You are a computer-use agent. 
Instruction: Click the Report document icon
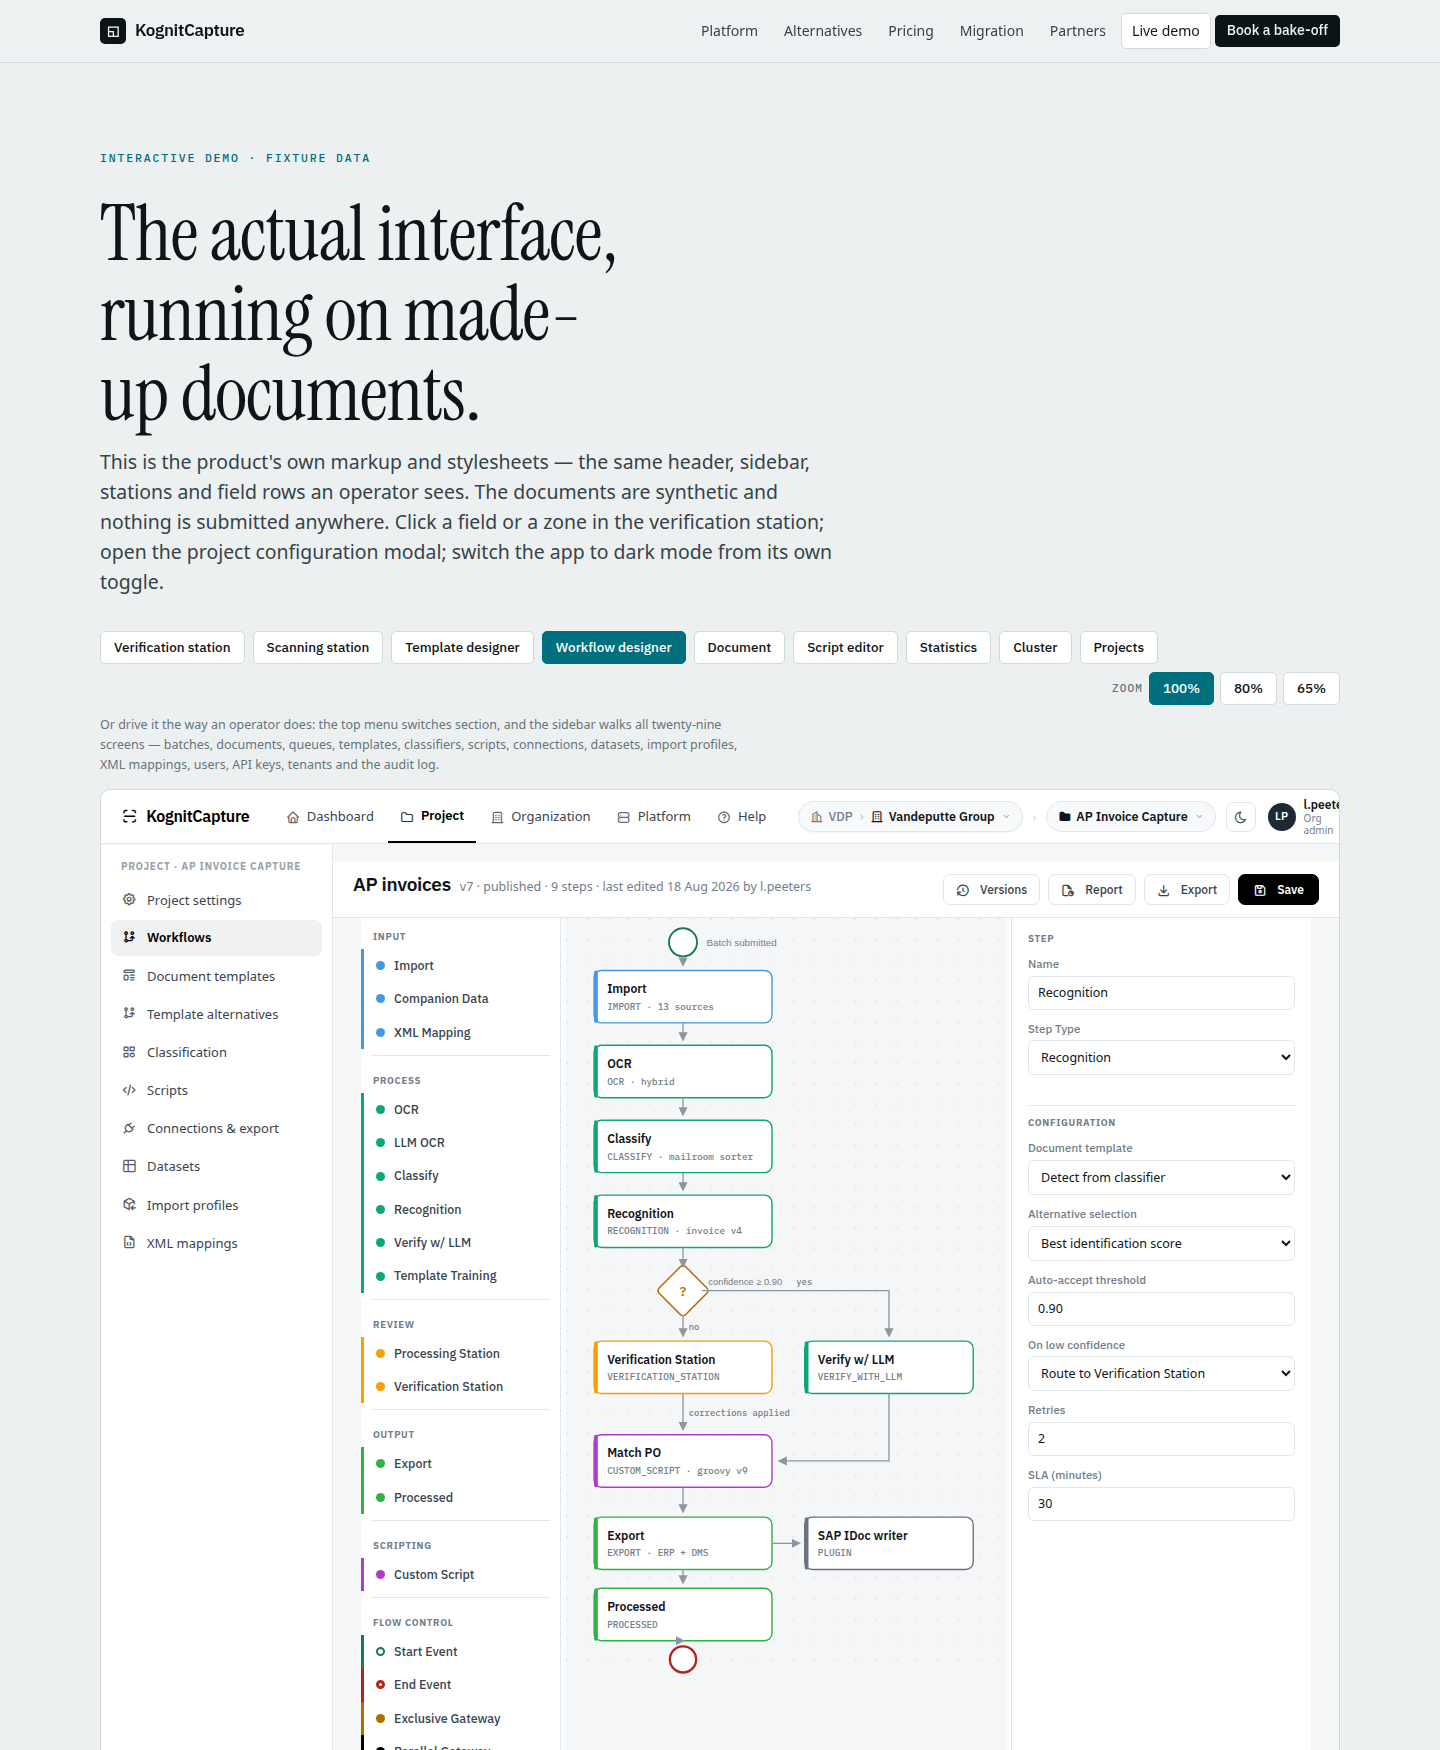coord(1068,890)
